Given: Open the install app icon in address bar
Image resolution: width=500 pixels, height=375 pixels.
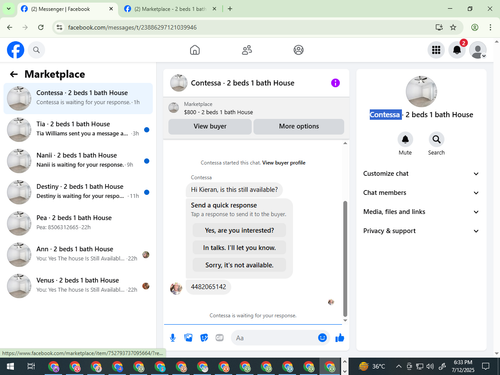Looking at the screenshot, I should pyautogui.click(x=439, y=27).
